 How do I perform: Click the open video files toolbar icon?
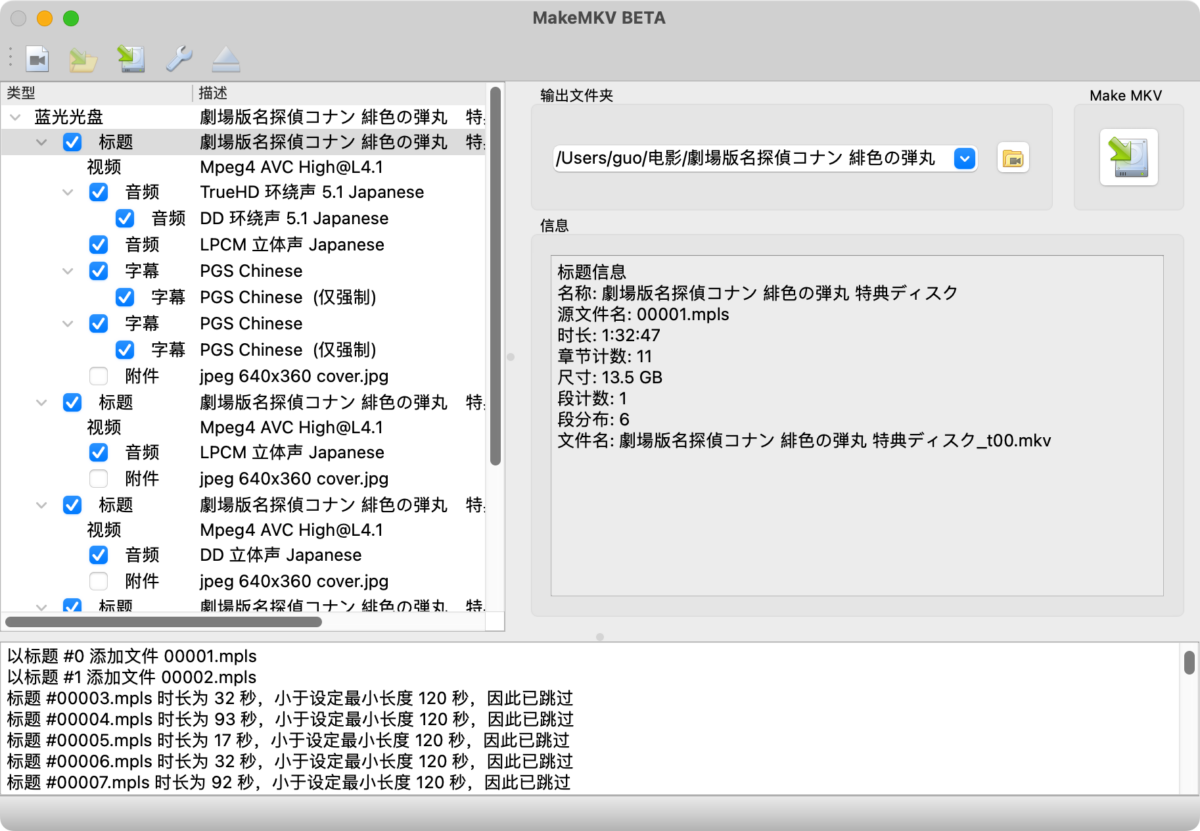(x=37, y=59)
